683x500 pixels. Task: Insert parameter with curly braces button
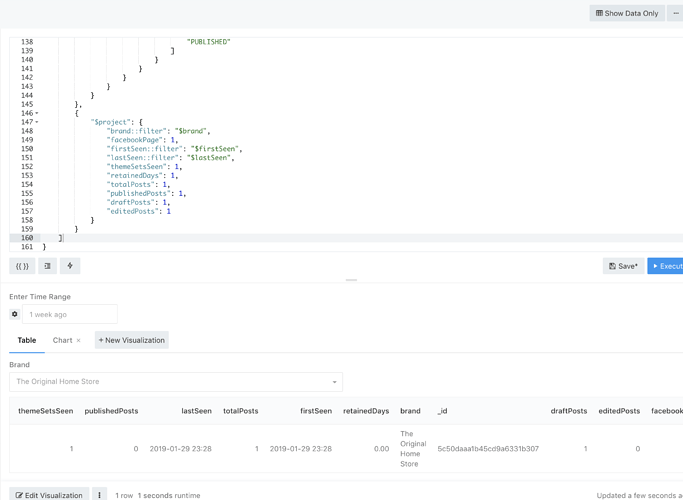point(22,266)
